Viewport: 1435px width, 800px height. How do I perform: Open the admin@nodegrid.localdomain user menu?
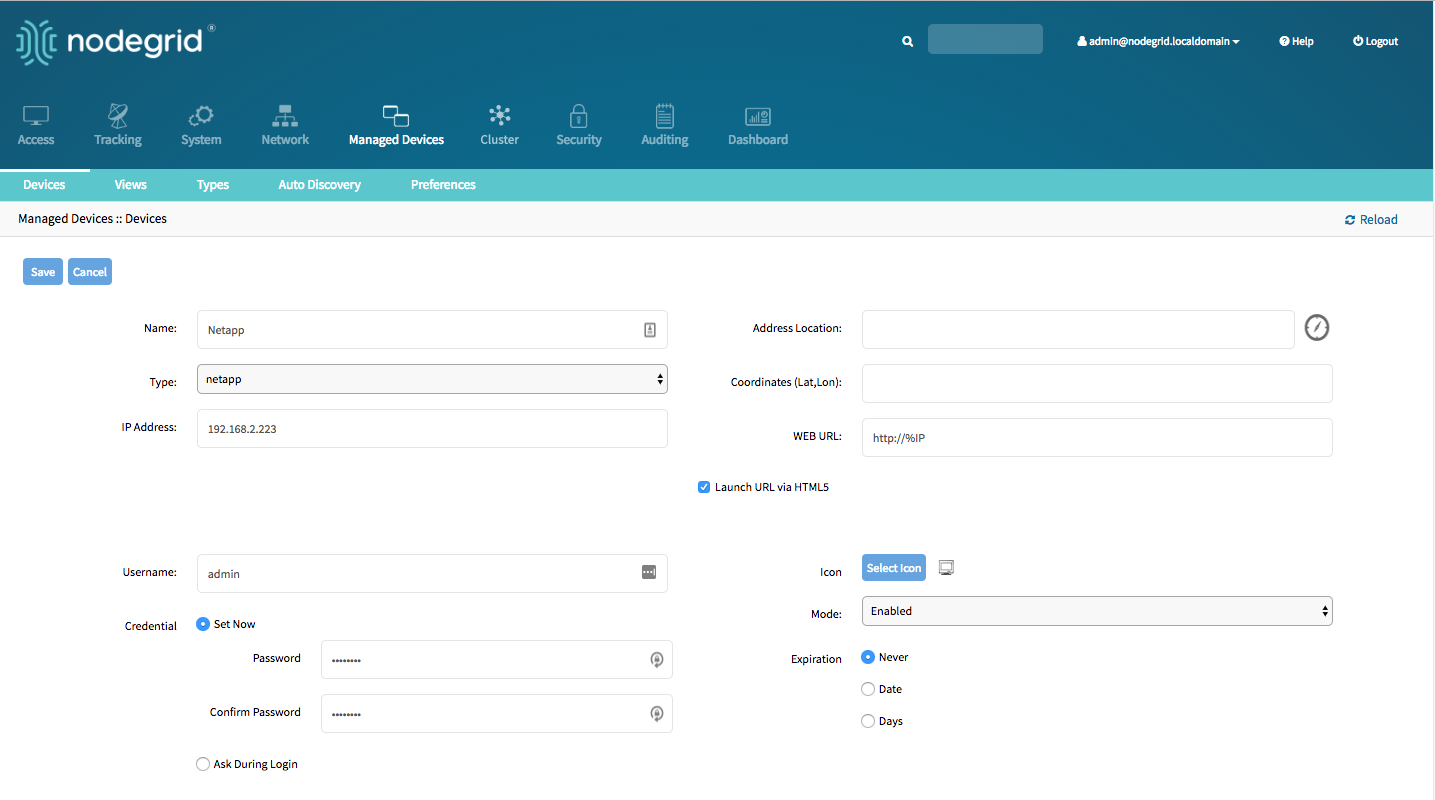pos(1158,42)
